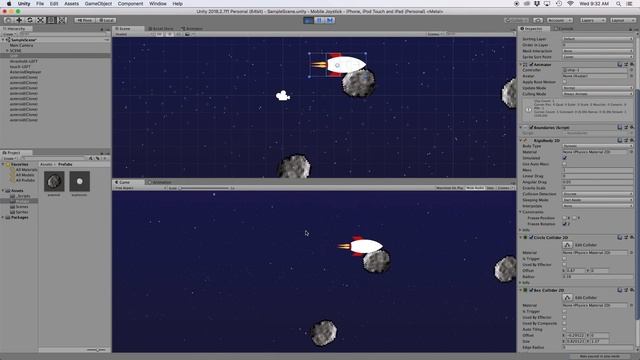Open the Window menu
640x360 pixels.
click(158, 4)
